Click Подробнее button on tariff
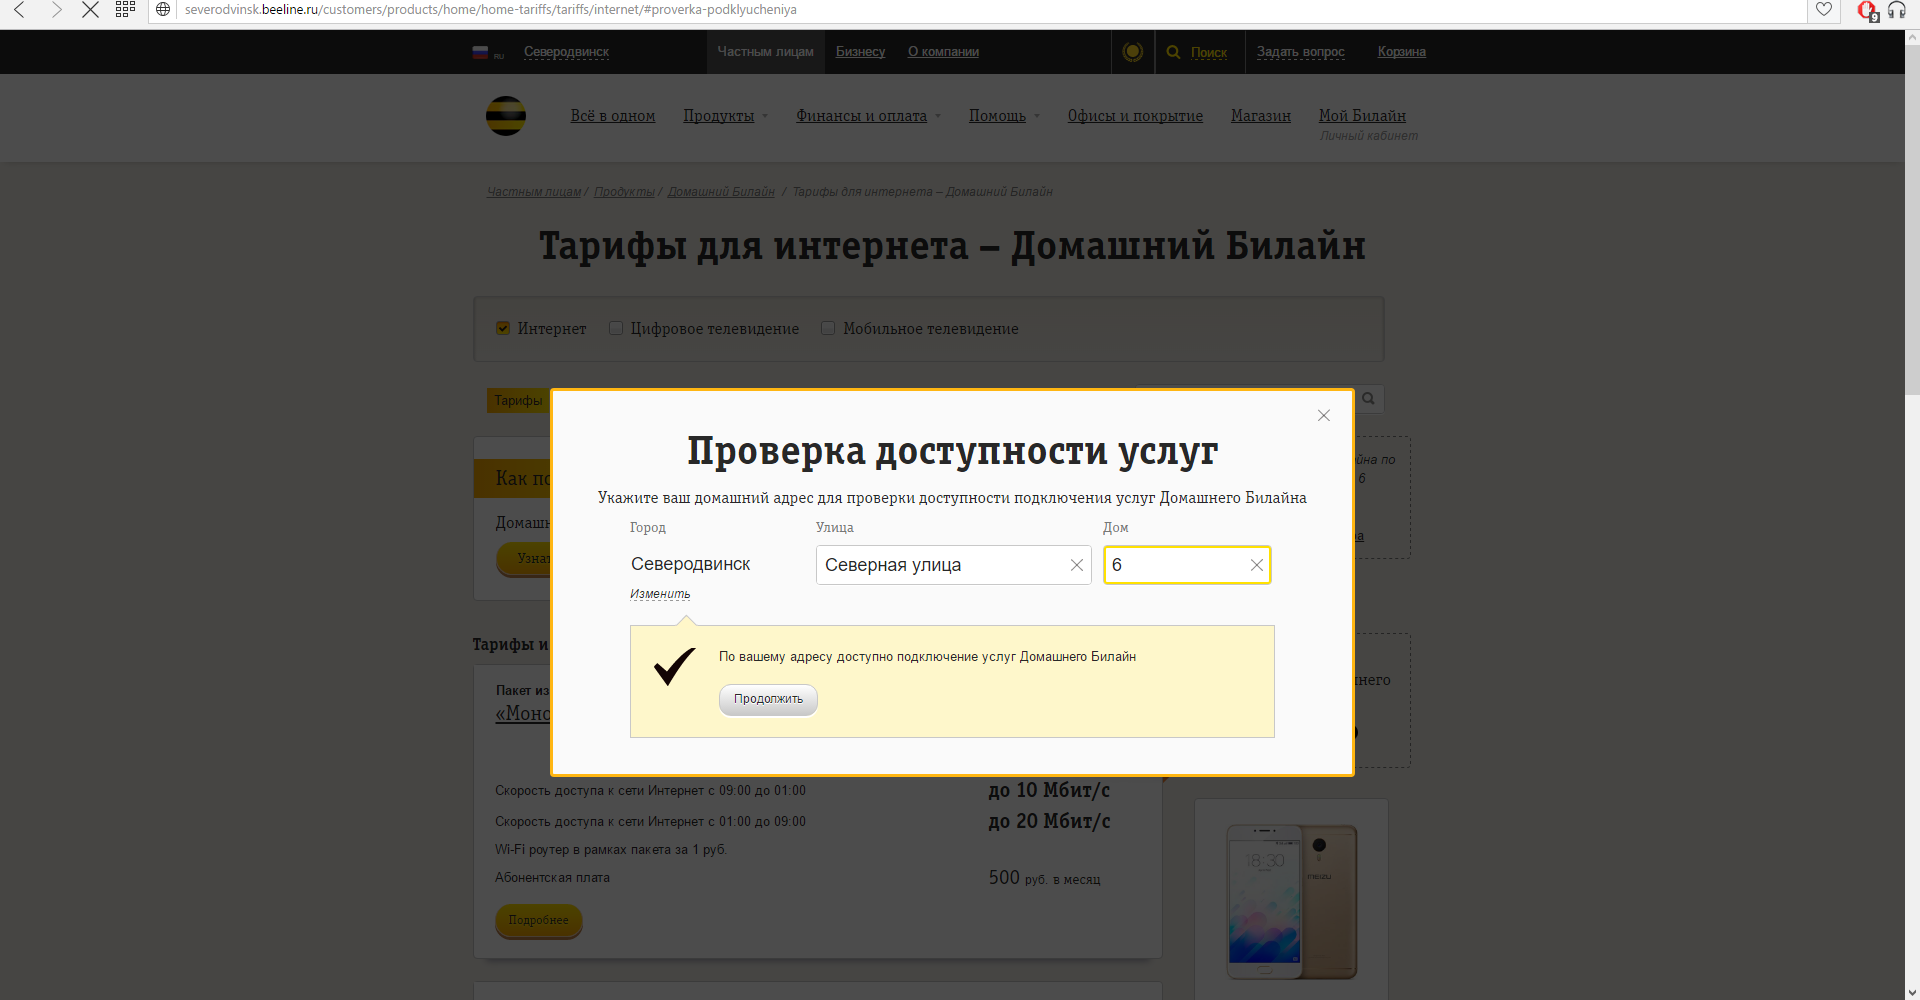 (538, 920)
